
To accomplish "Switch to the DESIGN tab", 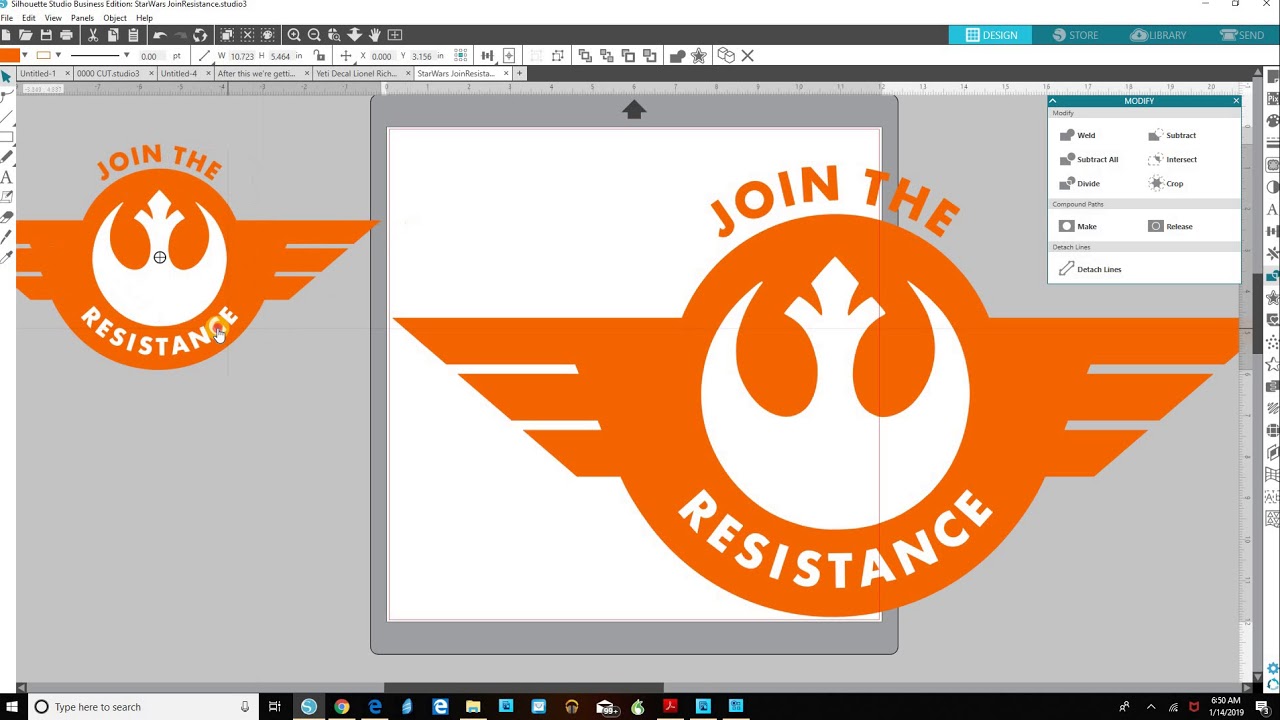I will [992, 35].
